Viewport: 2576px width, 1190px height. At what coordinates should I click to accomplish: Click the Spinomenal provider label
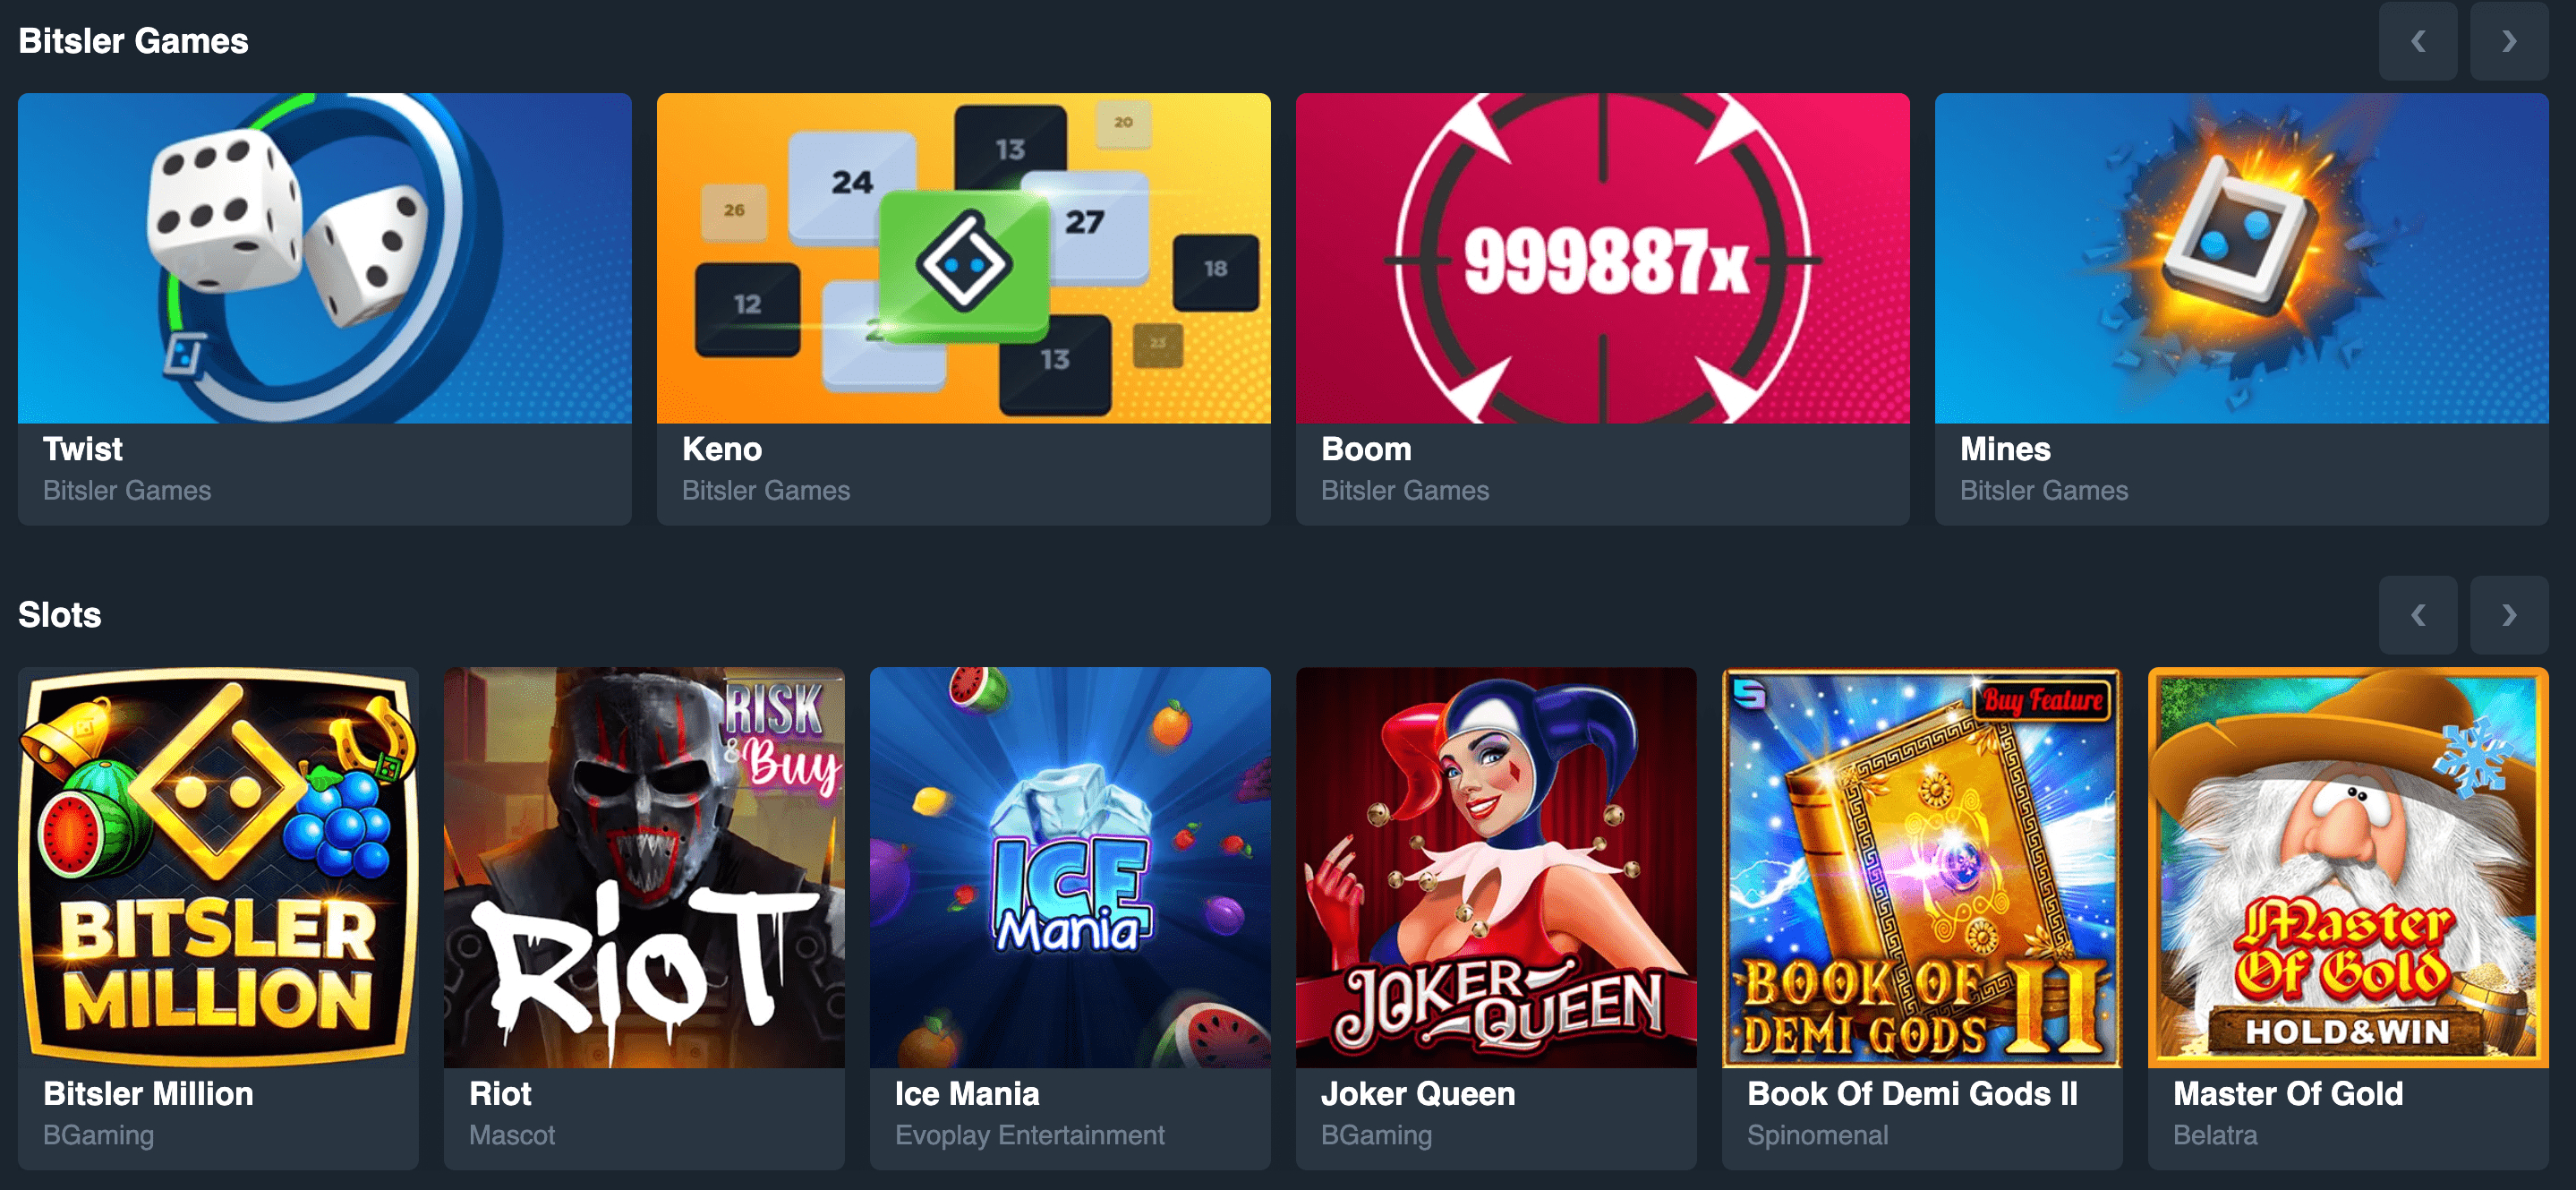point(1818,1135)
